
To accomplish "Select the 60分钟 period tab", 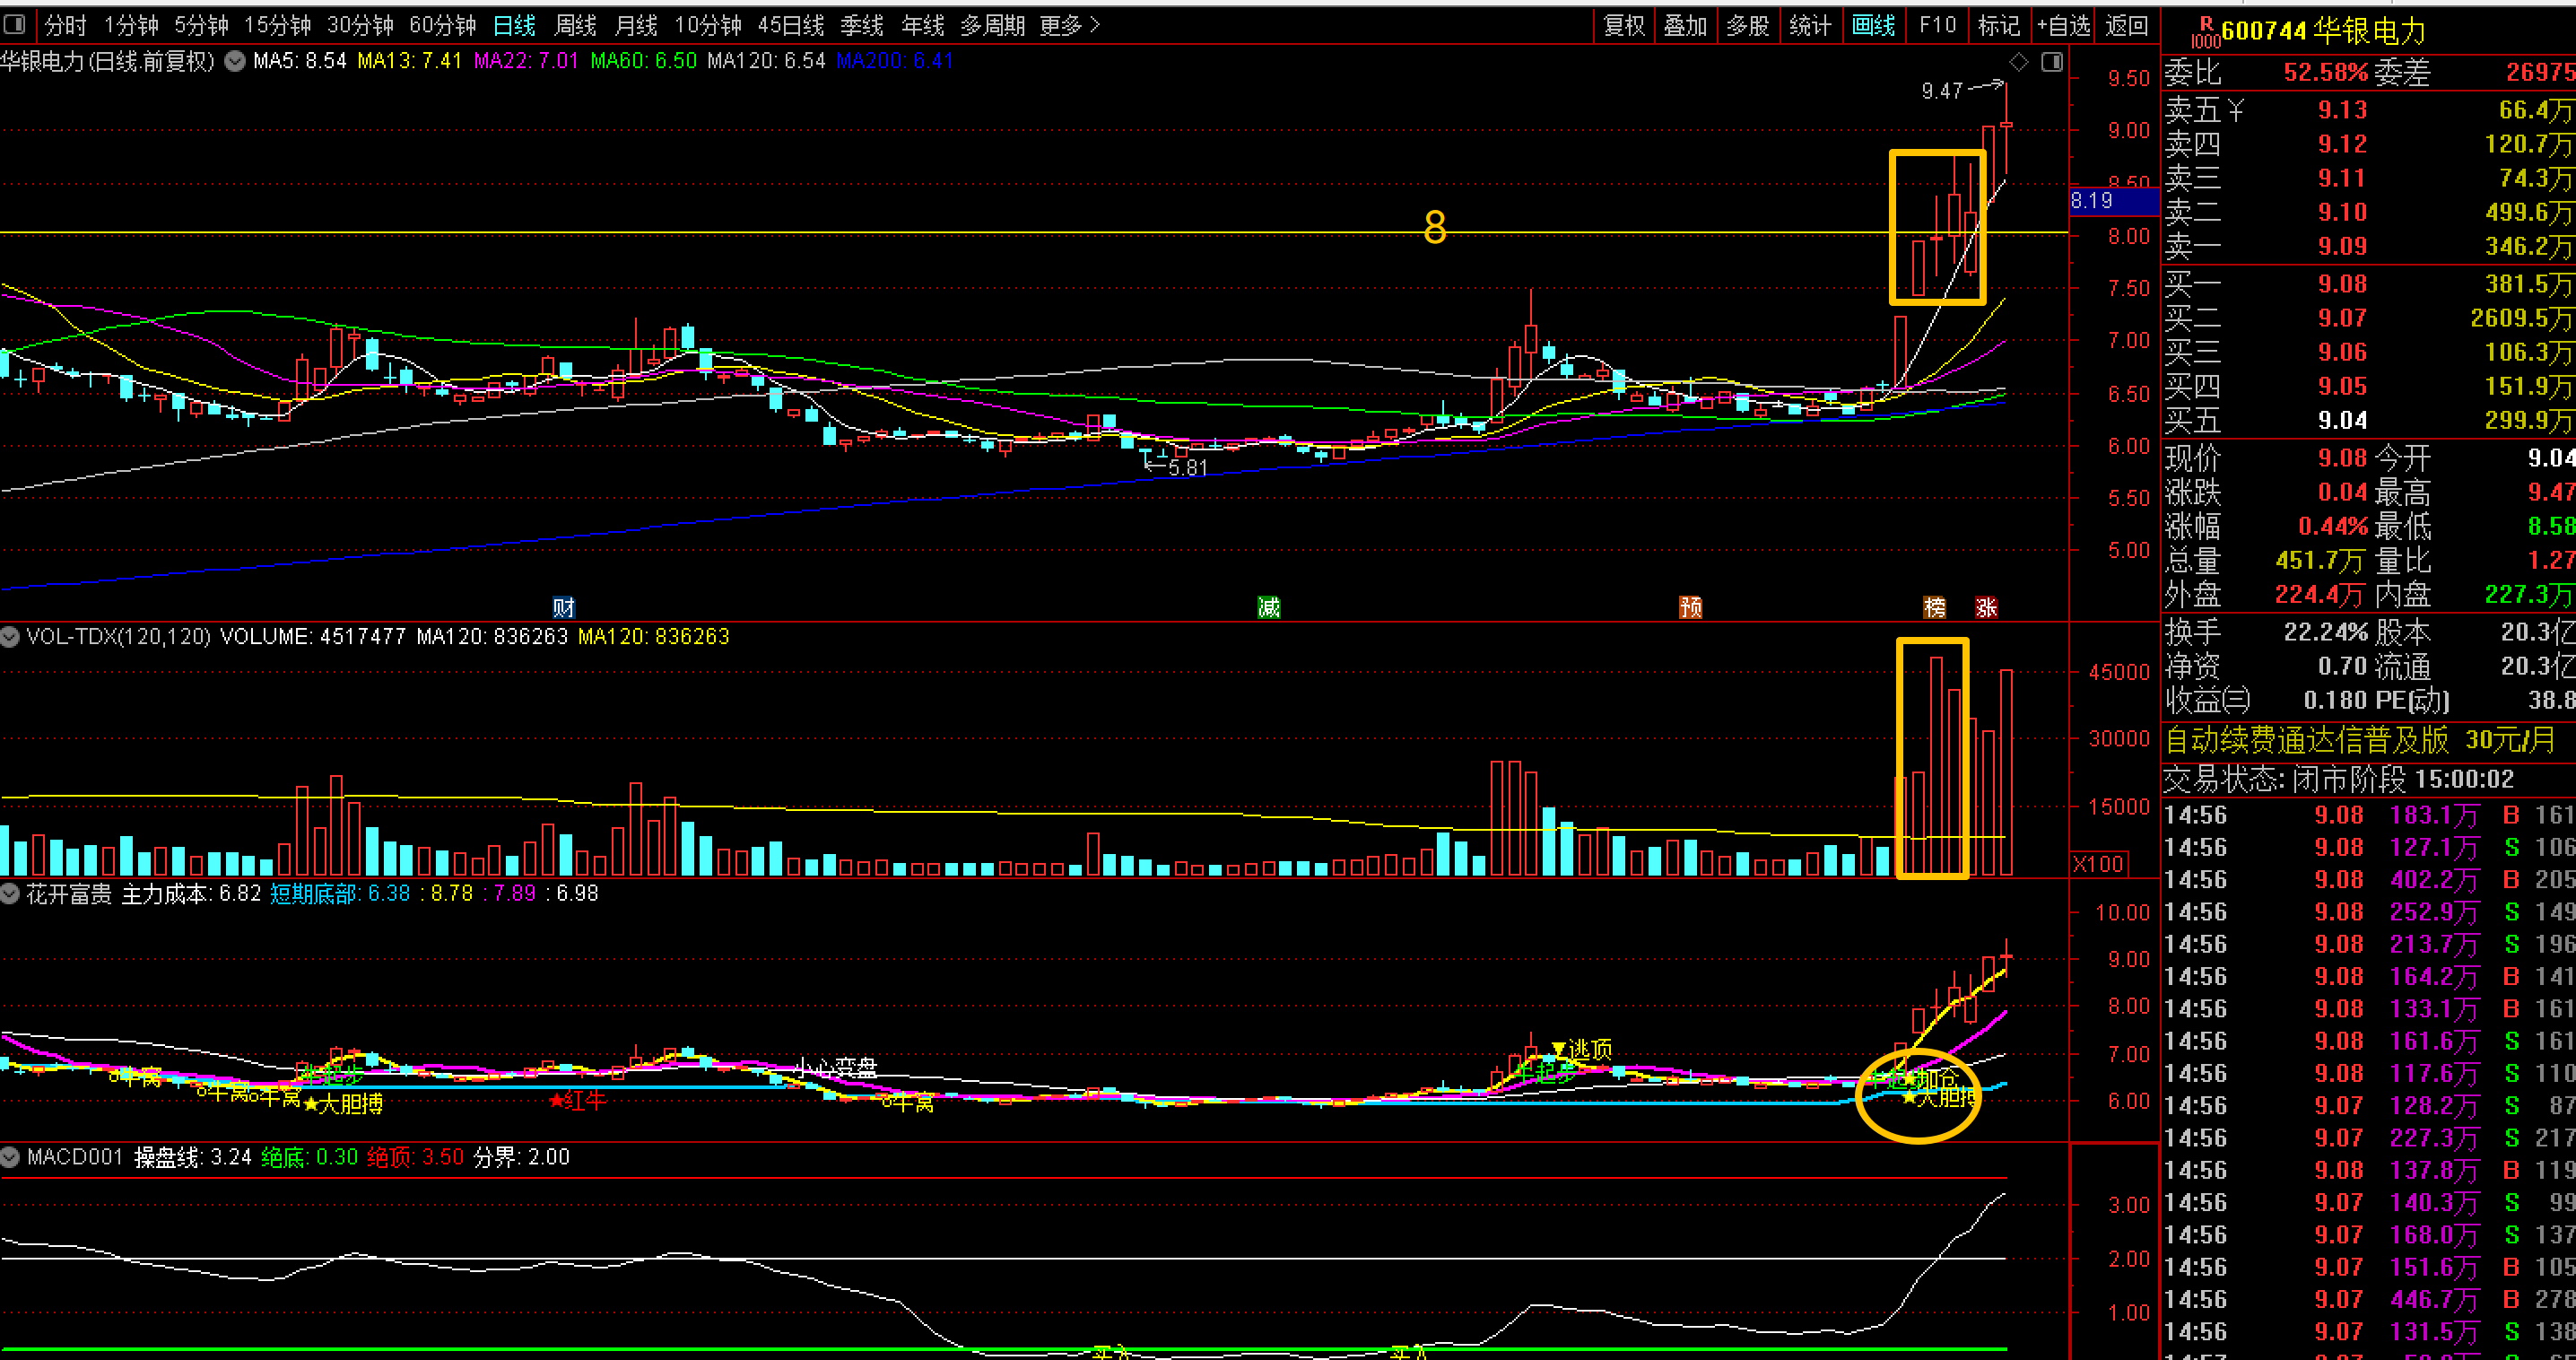I will pos(442,25).
